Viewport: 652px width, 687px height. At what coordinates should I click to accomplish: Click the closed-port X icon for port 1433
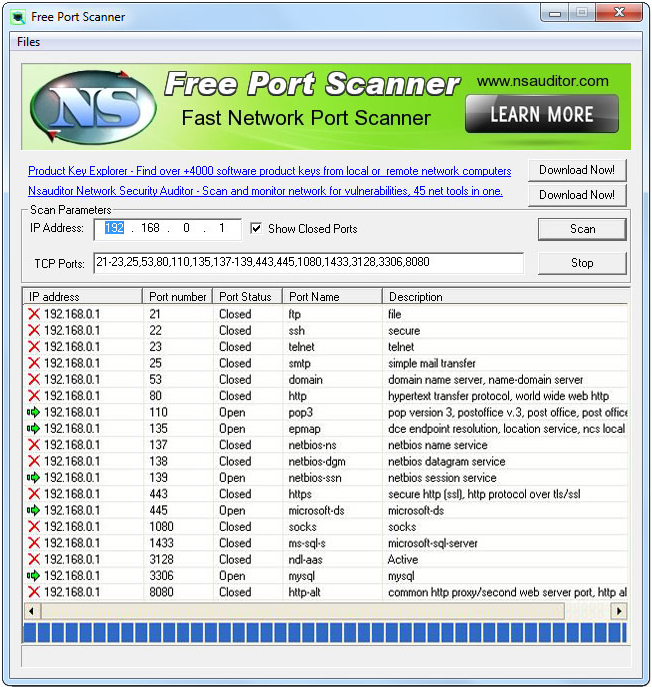(x=34, y=543)
